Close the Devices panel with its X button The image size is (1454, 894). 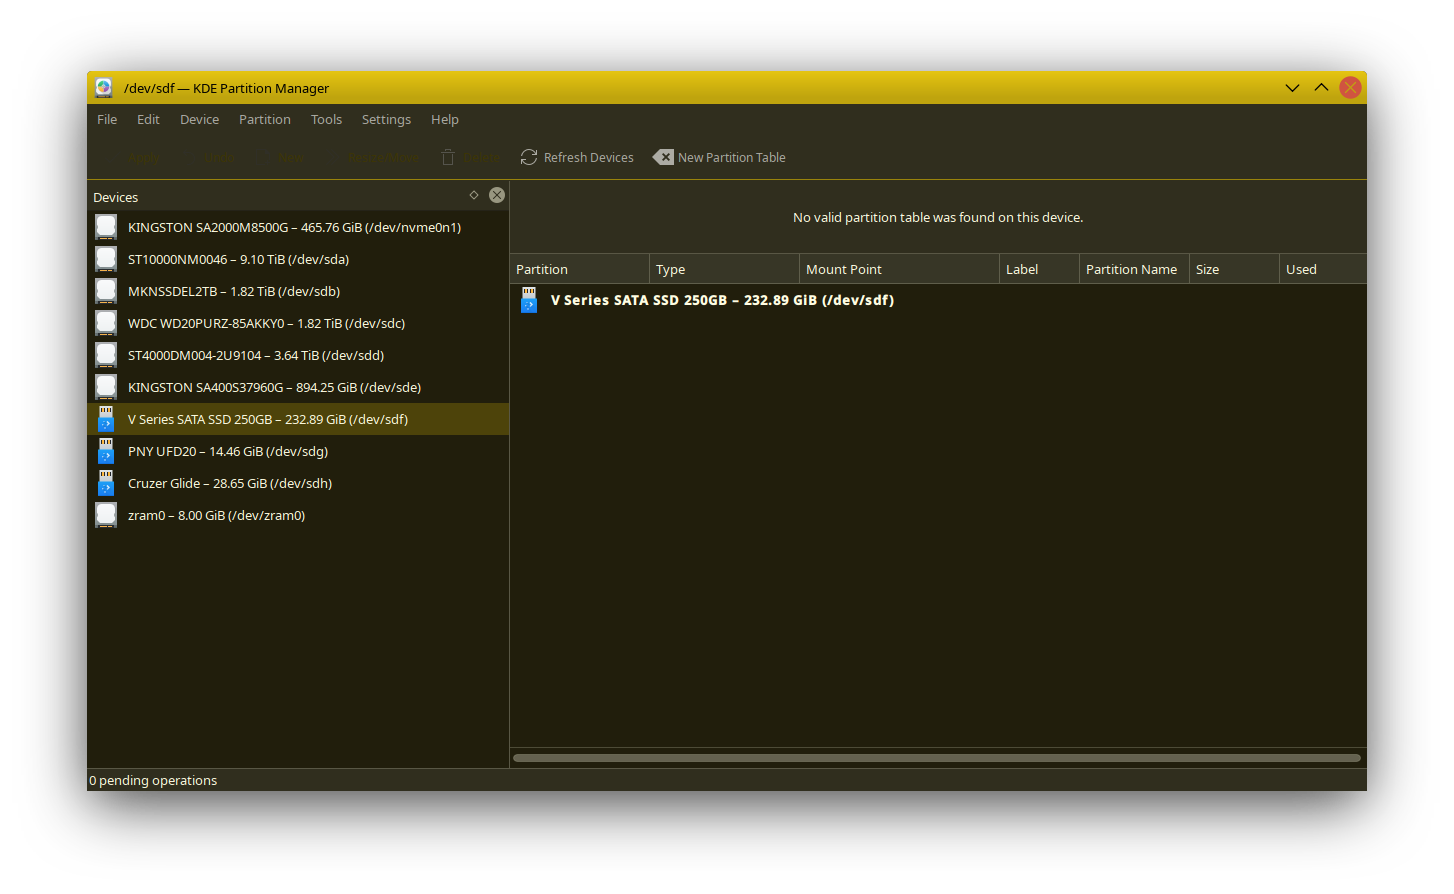tap(497, 195)
